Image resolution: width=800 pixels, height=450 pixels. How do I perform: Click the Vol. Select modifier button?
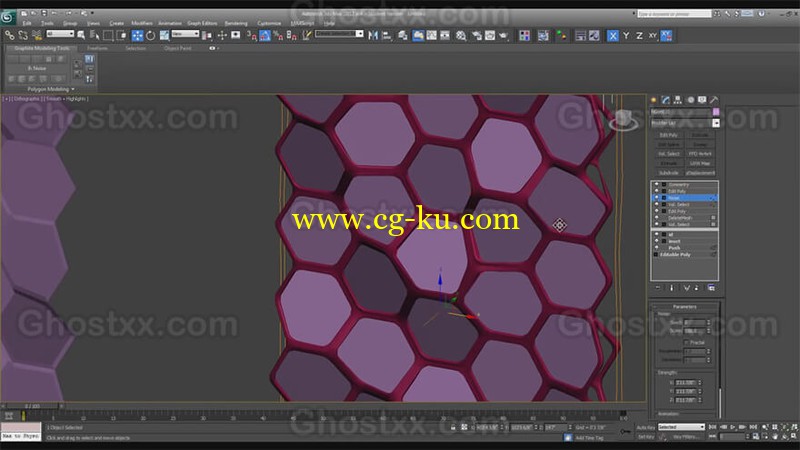point(669,154)
